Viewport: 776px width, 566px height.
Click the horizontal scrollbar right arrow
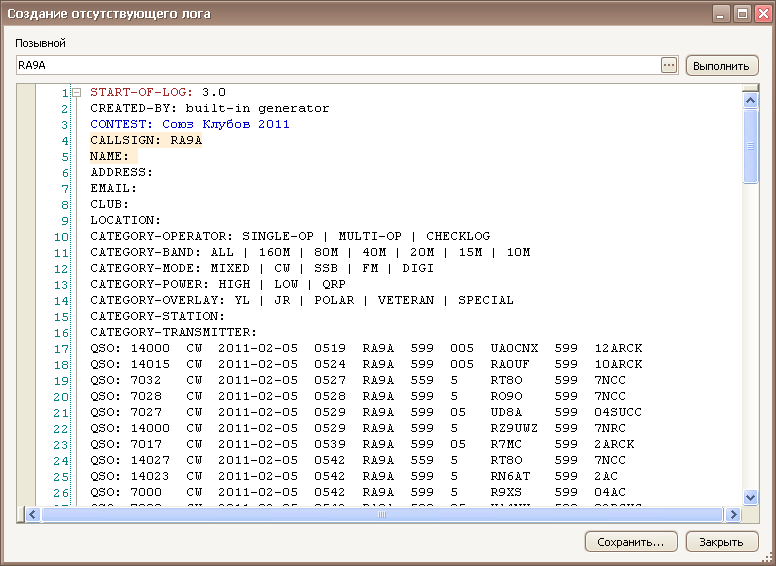point(733,514)
